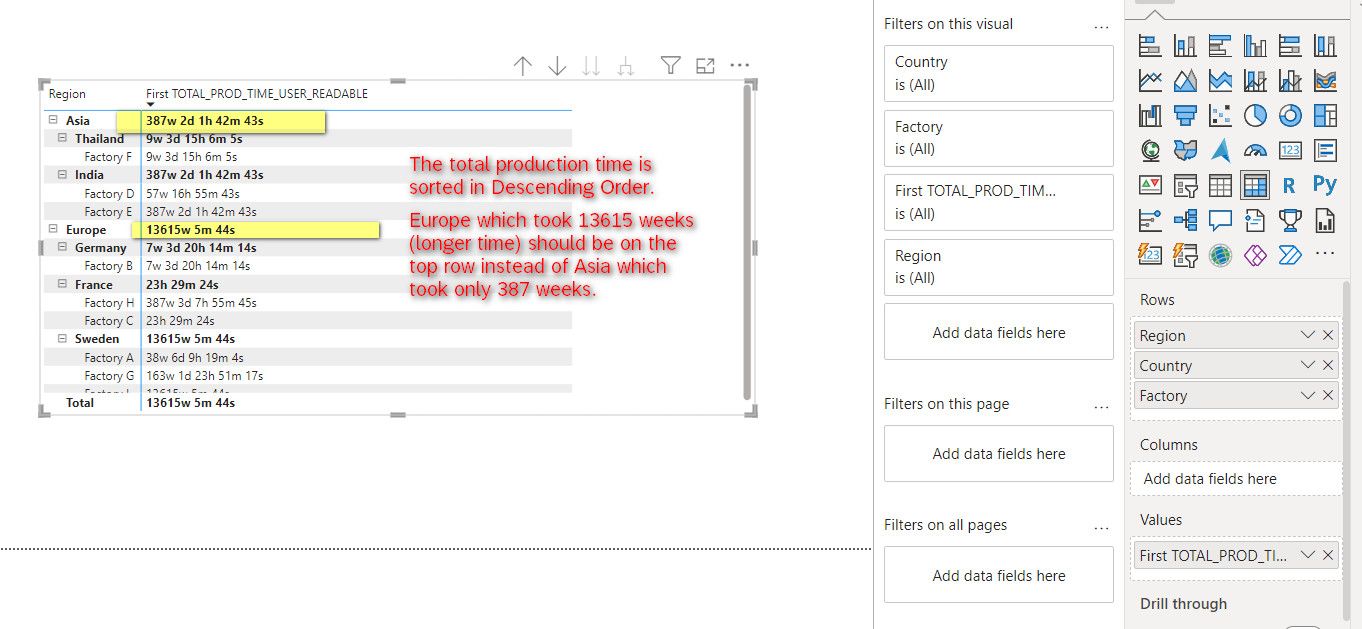Select the Funnel chart visual

click(1185, 115)
